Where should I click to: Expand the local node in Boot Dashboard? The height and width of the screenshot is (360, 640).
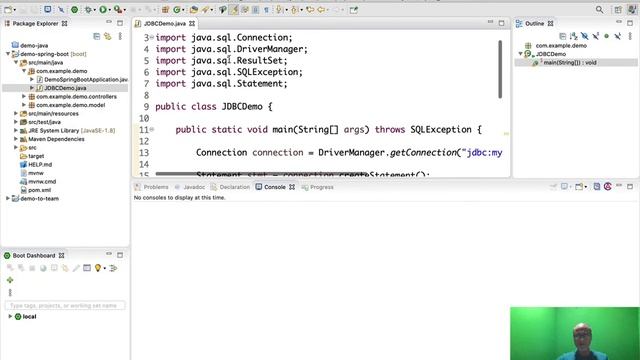tap(10, 316)
